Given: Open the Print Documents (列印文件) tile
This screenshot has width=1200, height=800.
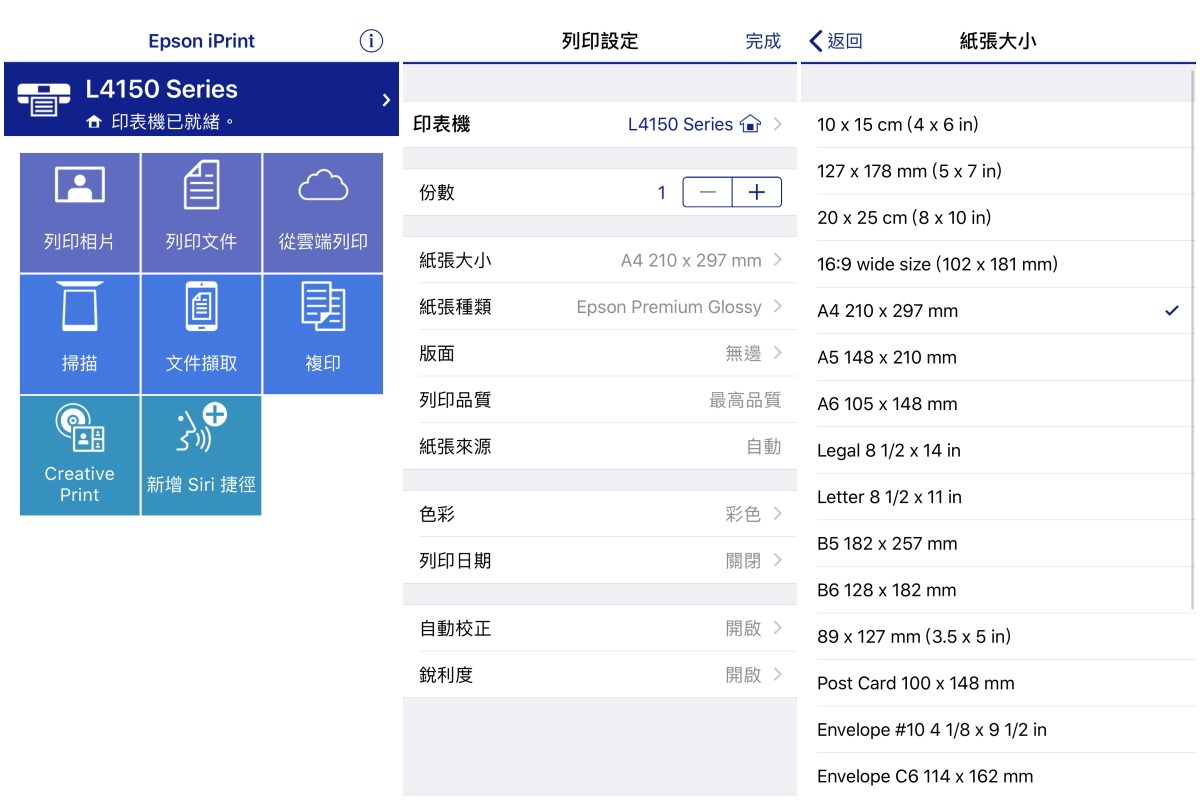Looking at the screenshot, I should [201, 212].
